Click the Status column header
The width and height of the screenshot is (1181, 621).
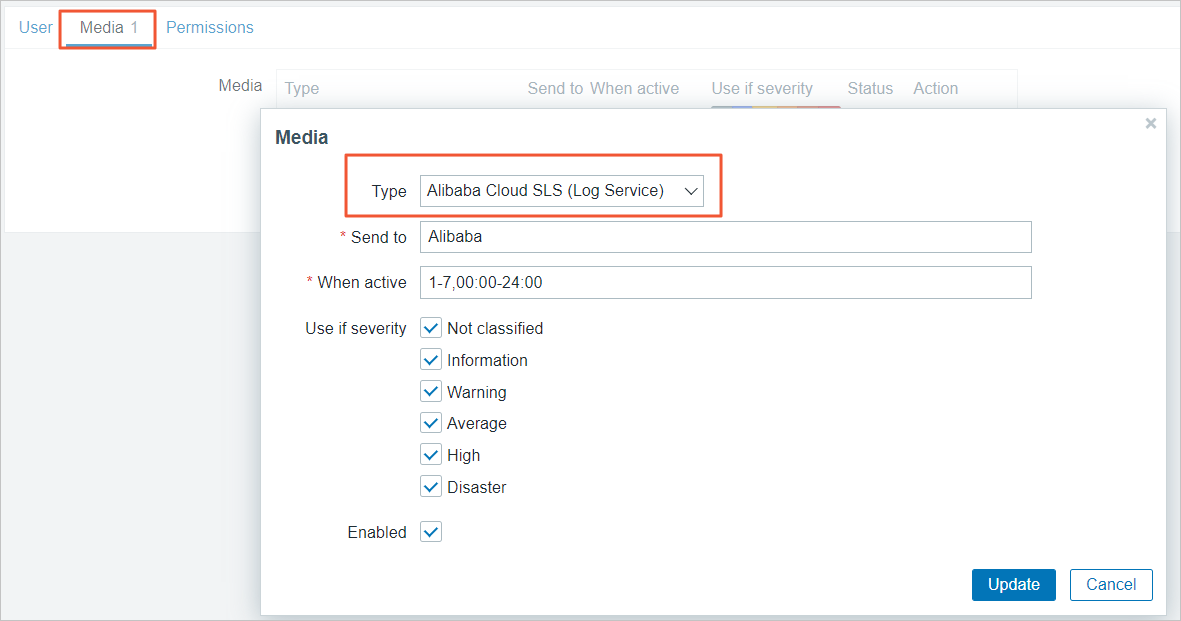click(x=870, y=89)
